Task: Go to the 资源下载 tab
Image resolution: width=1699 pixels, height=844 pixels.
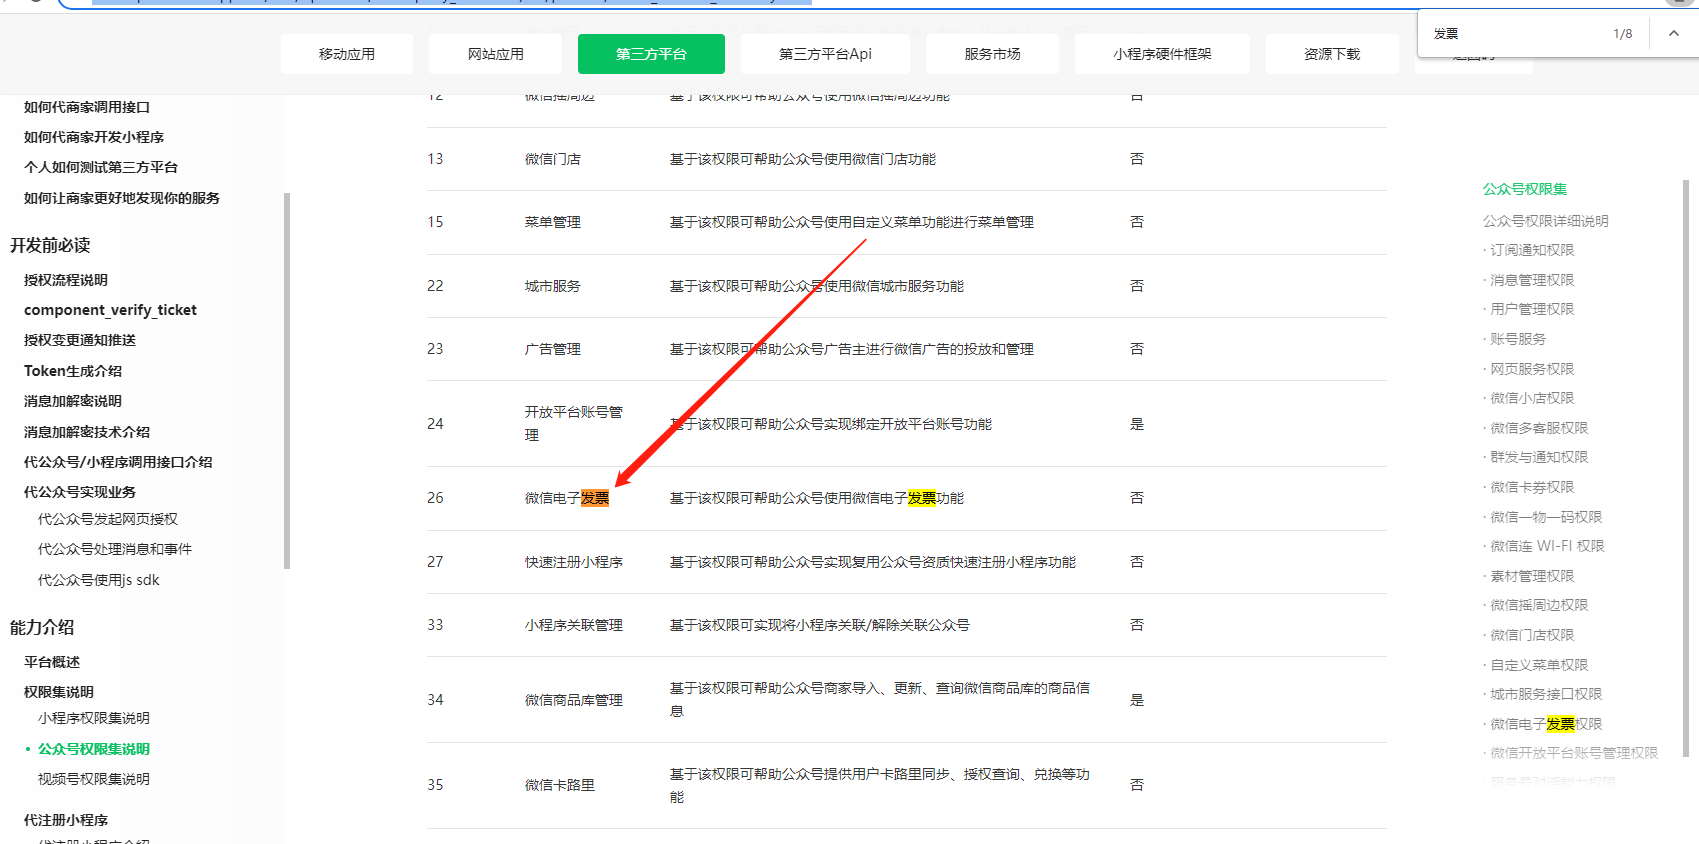Action: (x=1332, y=54)
